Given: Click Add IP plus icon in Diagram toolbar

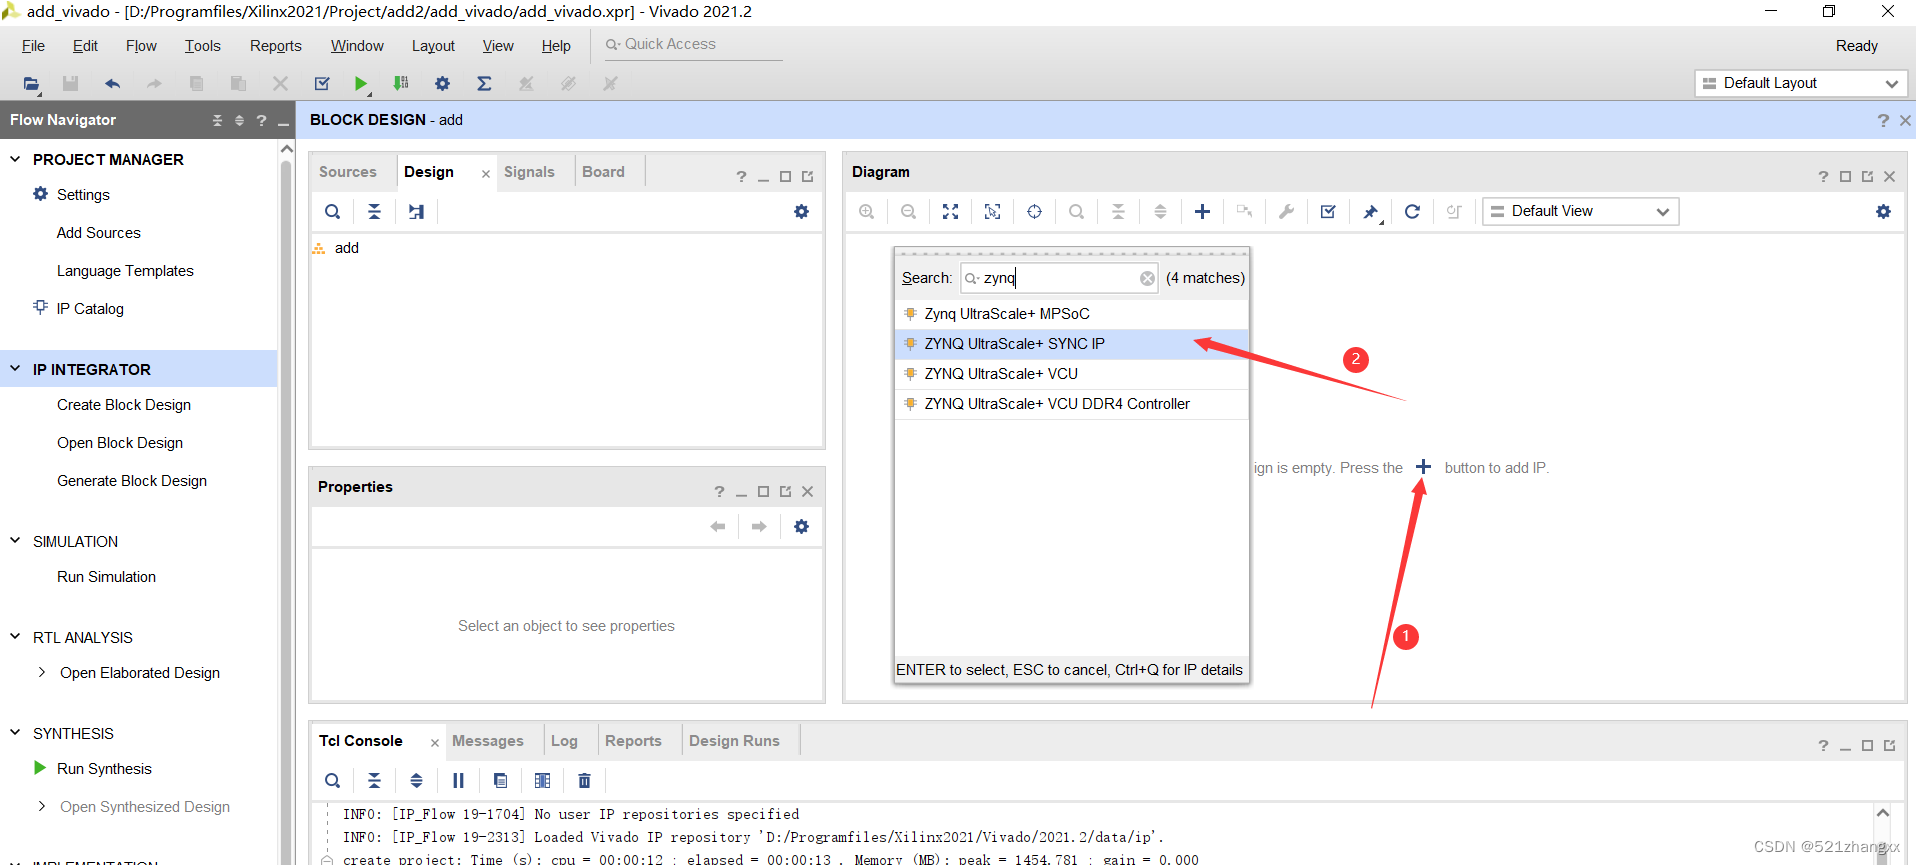Looking at the screenshot, I should [x=1202, y=212].
